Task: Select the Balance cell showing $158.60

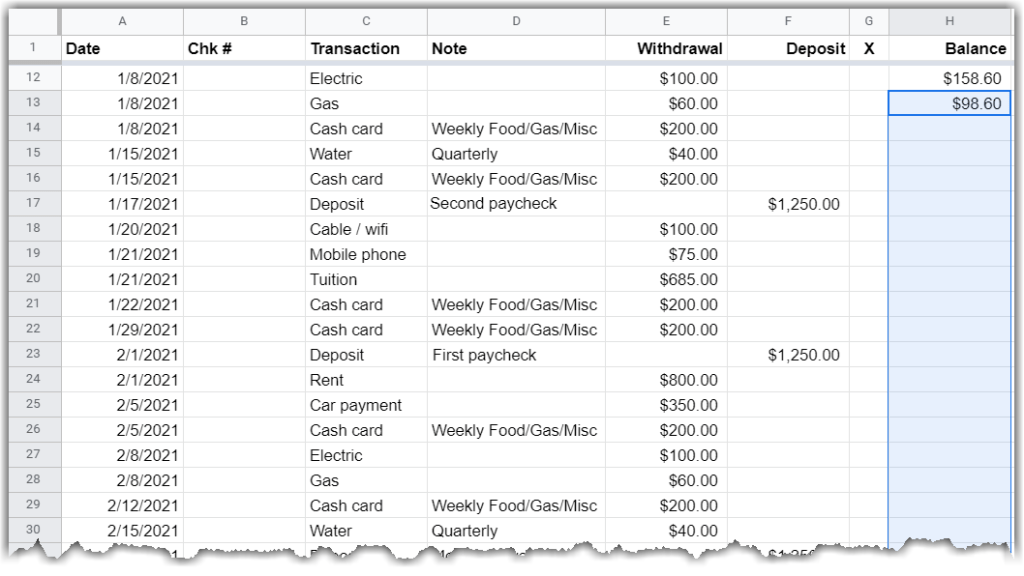Action: (x=948, y=78)
